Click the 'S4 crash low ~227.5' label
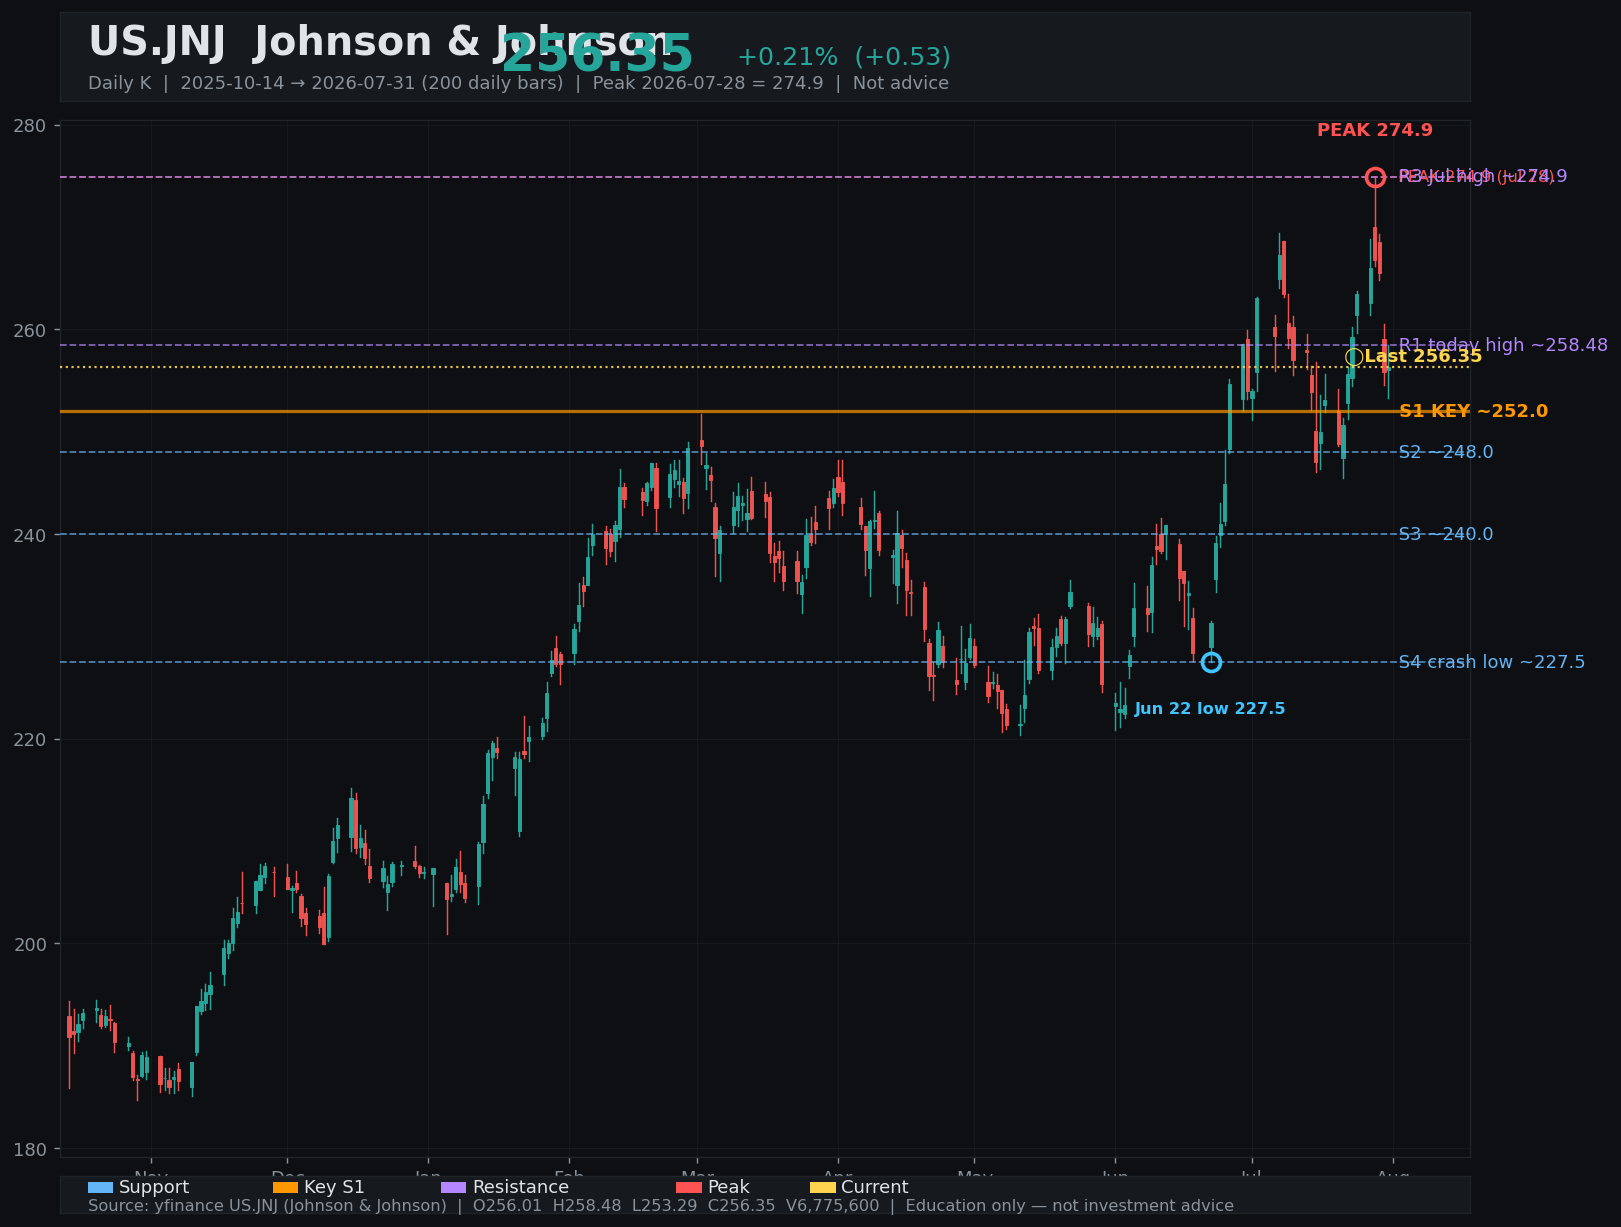The image size is (1621, 1227). tap(1491, 662)
